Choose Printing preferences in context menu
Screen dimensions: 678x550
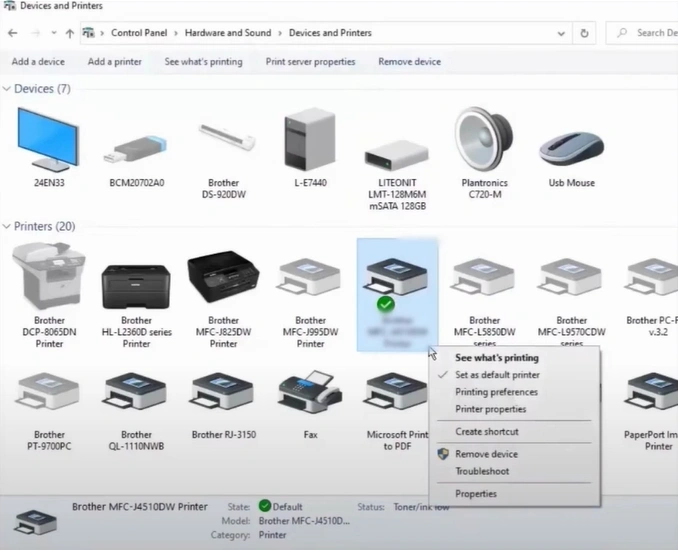[x=496, y=392]
